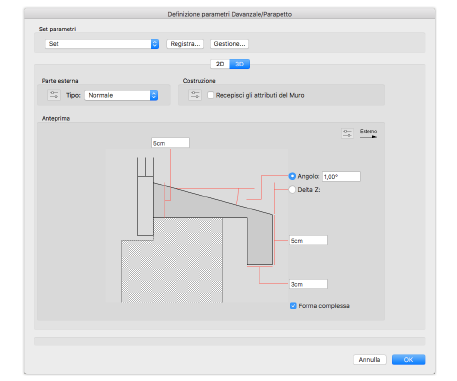Click the sill preview drawing
This screenshot has height=381, width=457.
coord(197,226)
